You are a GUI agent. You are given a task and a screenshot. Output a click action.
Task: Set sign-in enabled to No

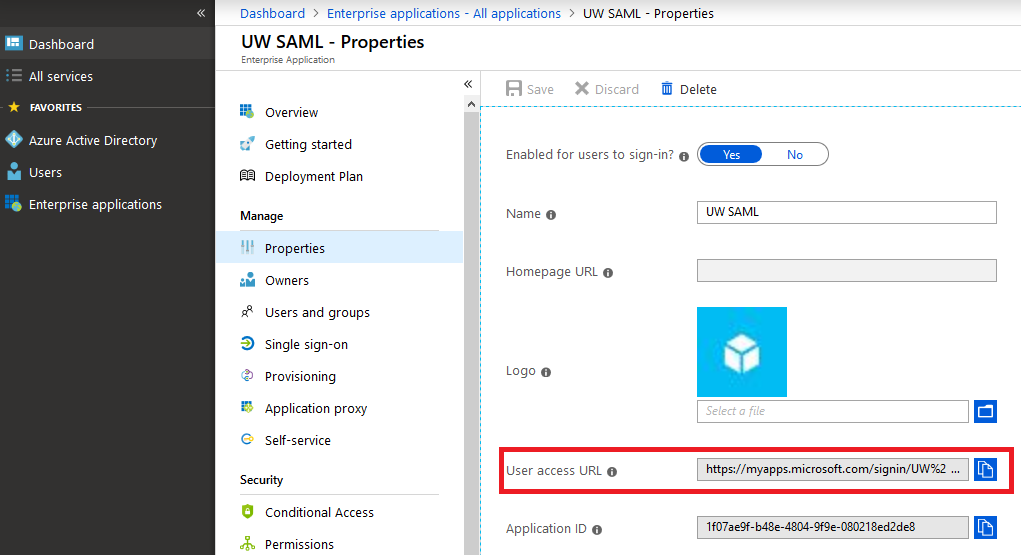coord(794,154)
